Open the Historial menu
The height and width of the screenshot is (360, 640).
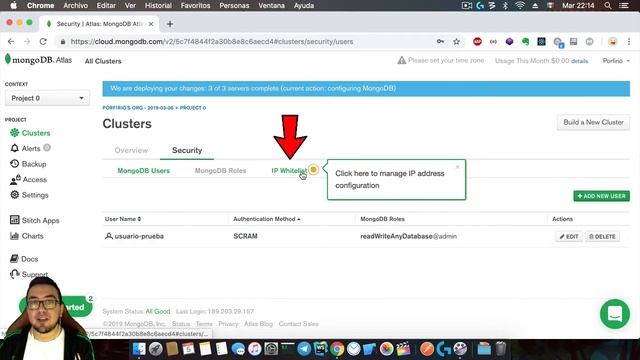click(158, 6)
